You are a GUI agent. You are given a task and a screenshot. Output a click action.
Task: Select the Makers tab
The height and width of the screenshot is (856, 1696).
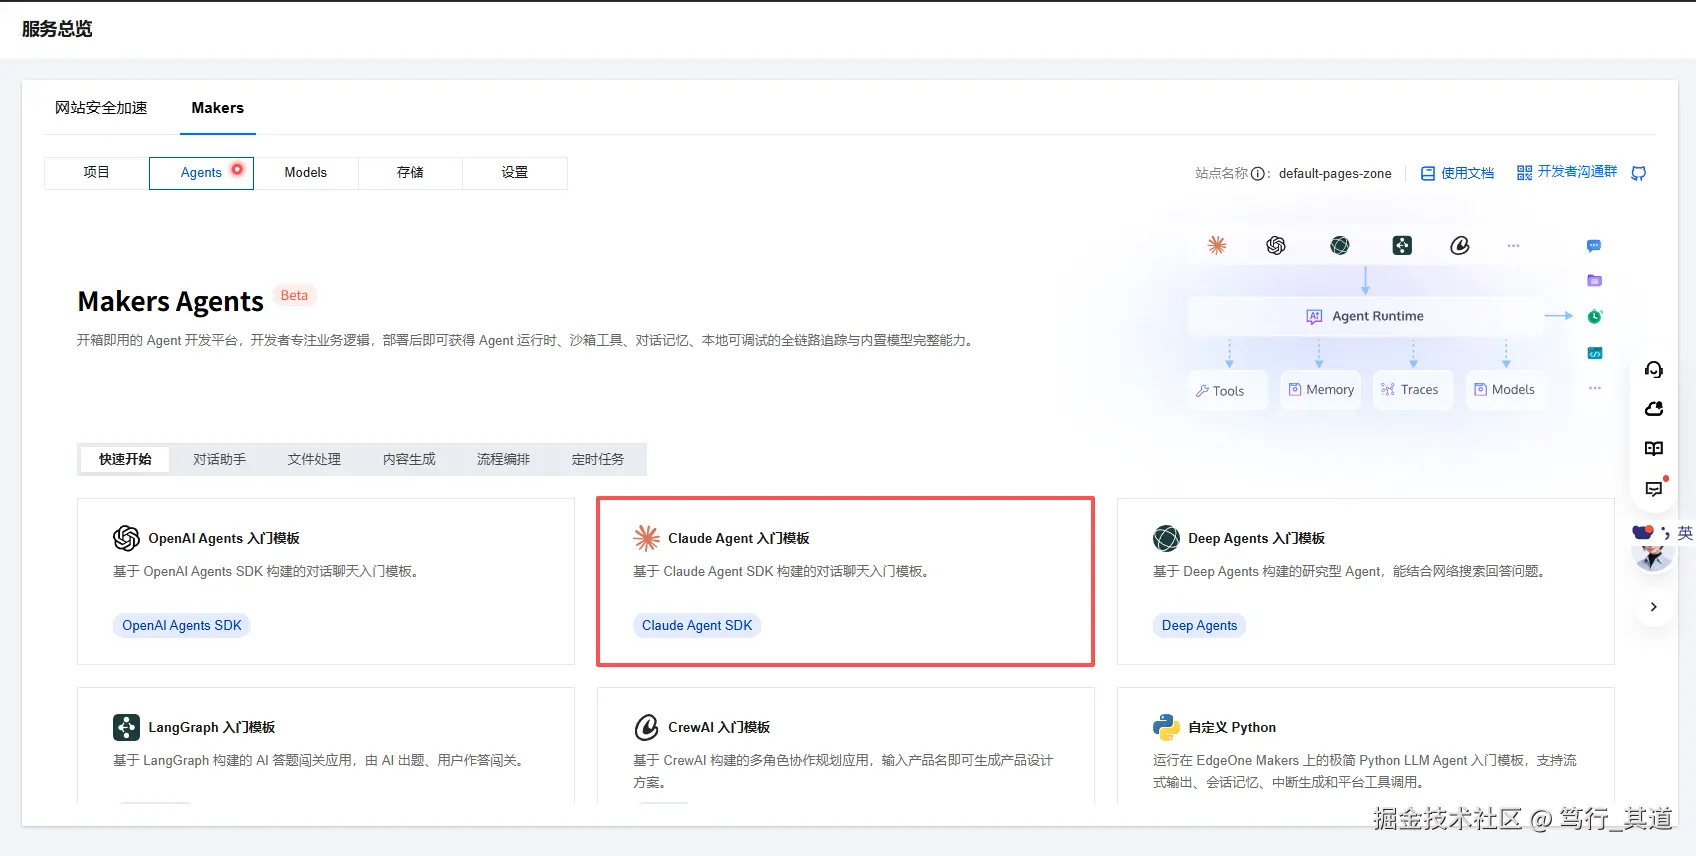tap(218, 108)
